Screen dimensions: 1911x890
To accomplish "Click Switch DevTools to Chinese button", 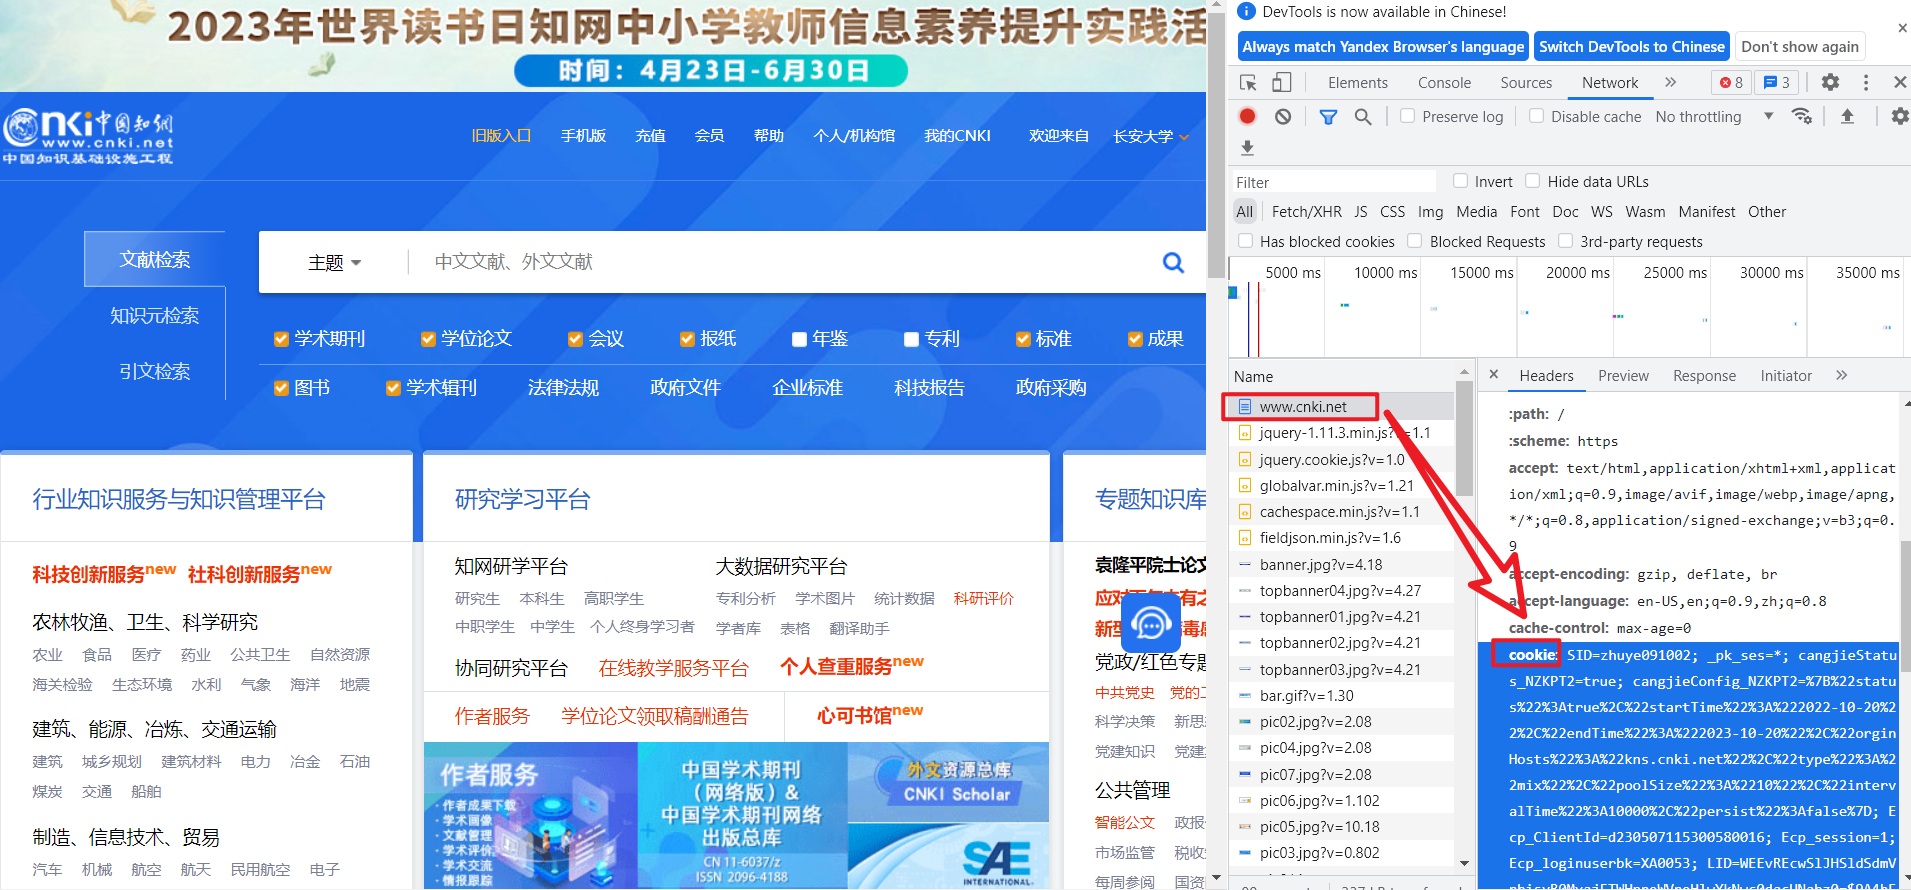I will 1632,47.
